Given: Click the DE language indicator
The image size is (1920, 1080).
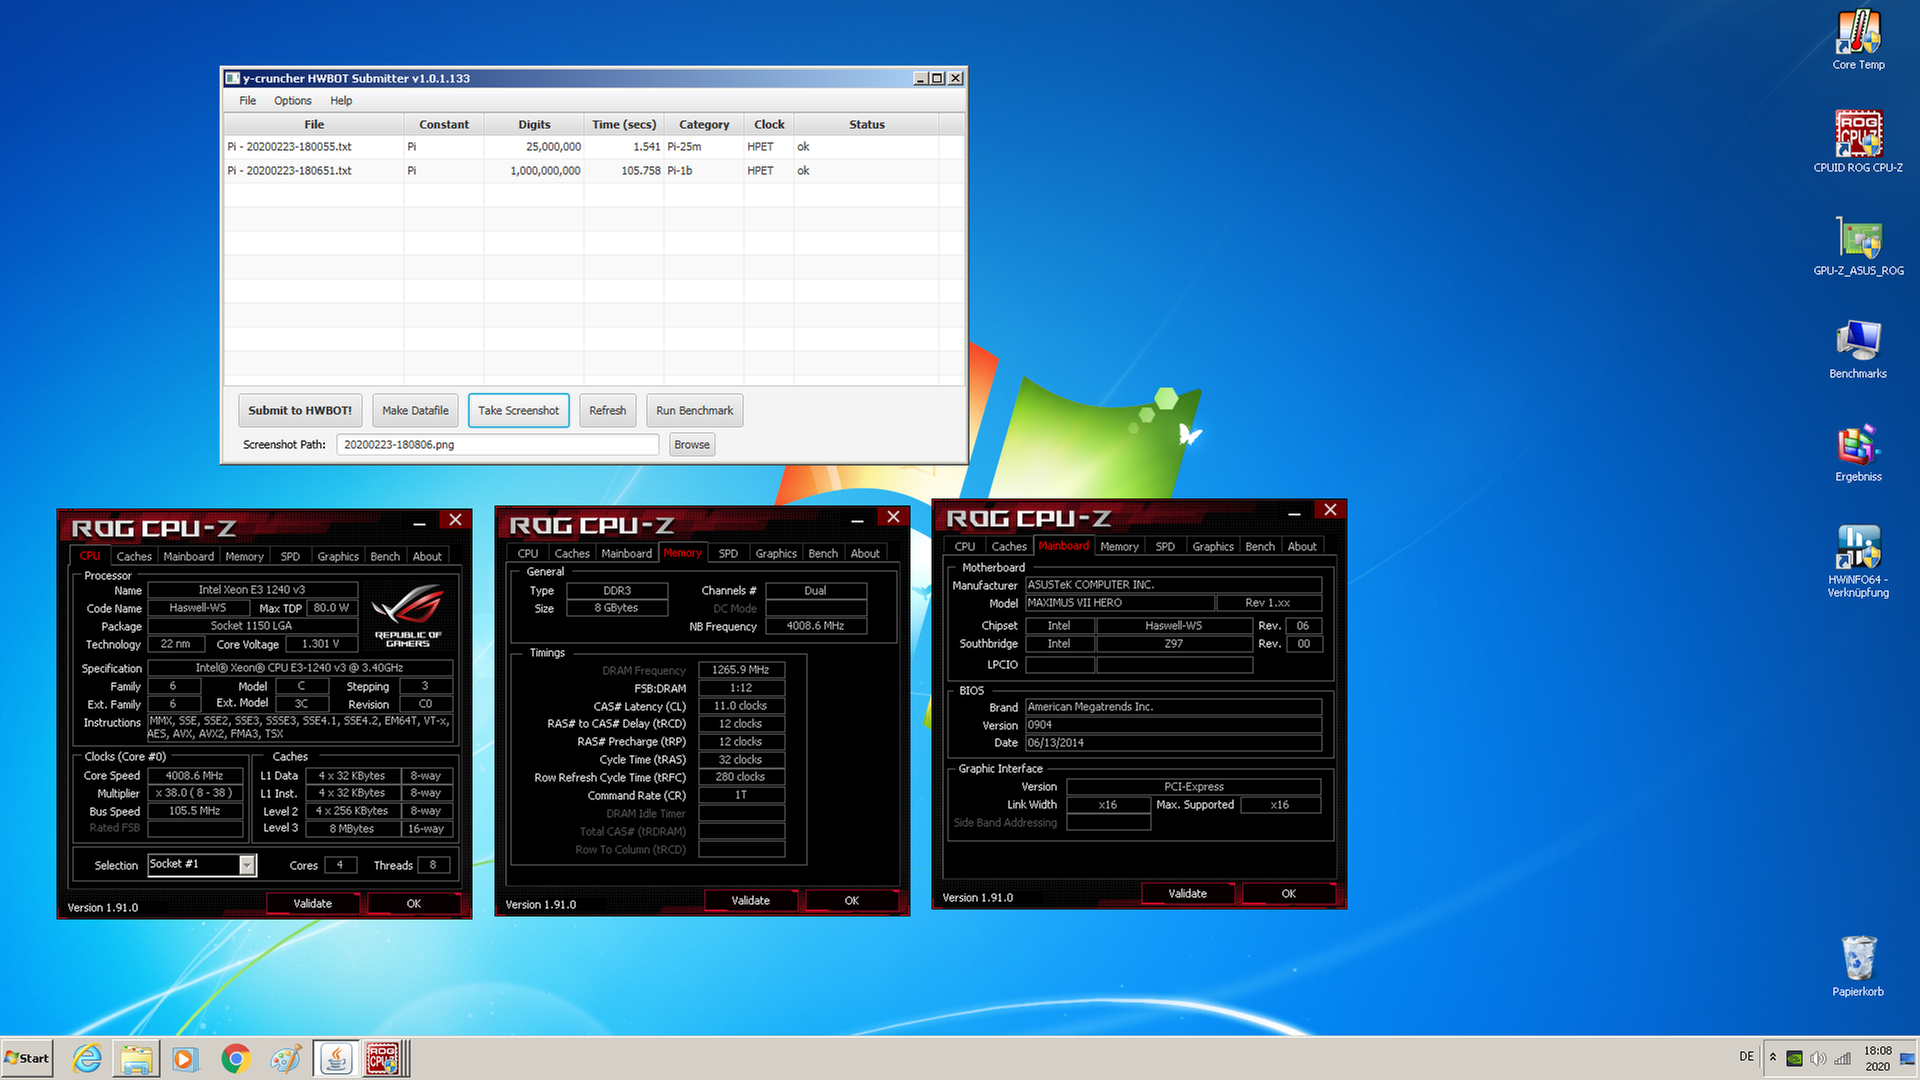Looking at the screenshot, I should point(1747,1056).
